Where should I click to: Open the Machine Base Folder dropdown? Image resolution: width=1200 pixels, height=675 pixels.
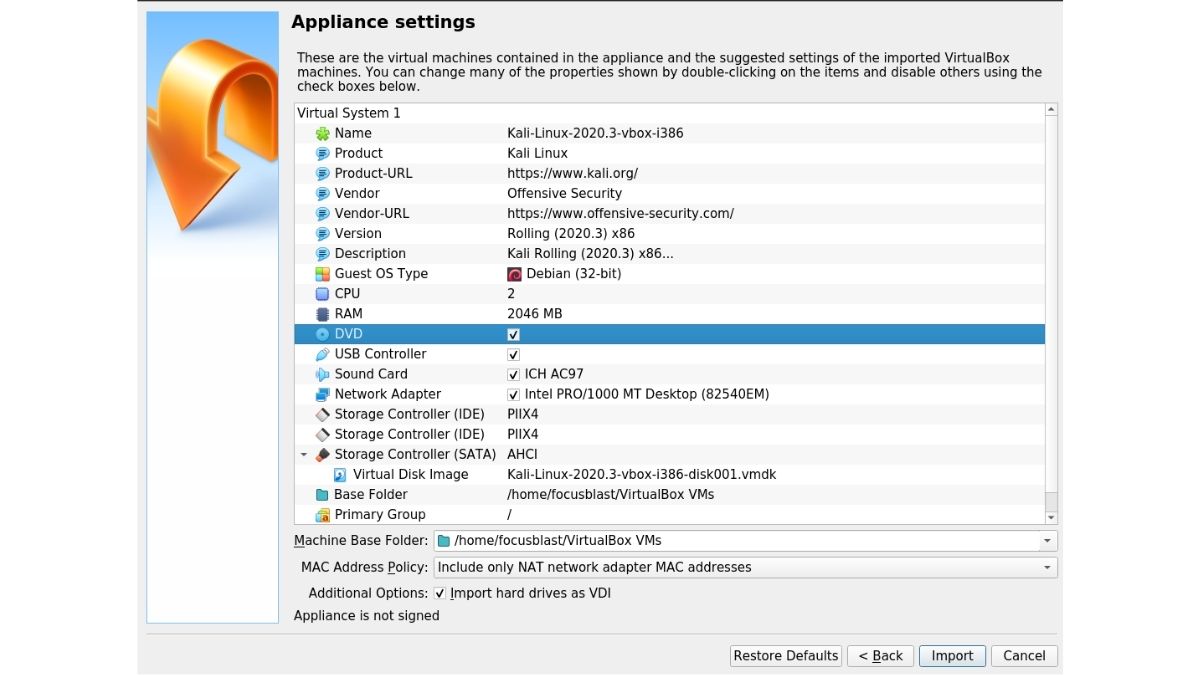(1046, 540)
